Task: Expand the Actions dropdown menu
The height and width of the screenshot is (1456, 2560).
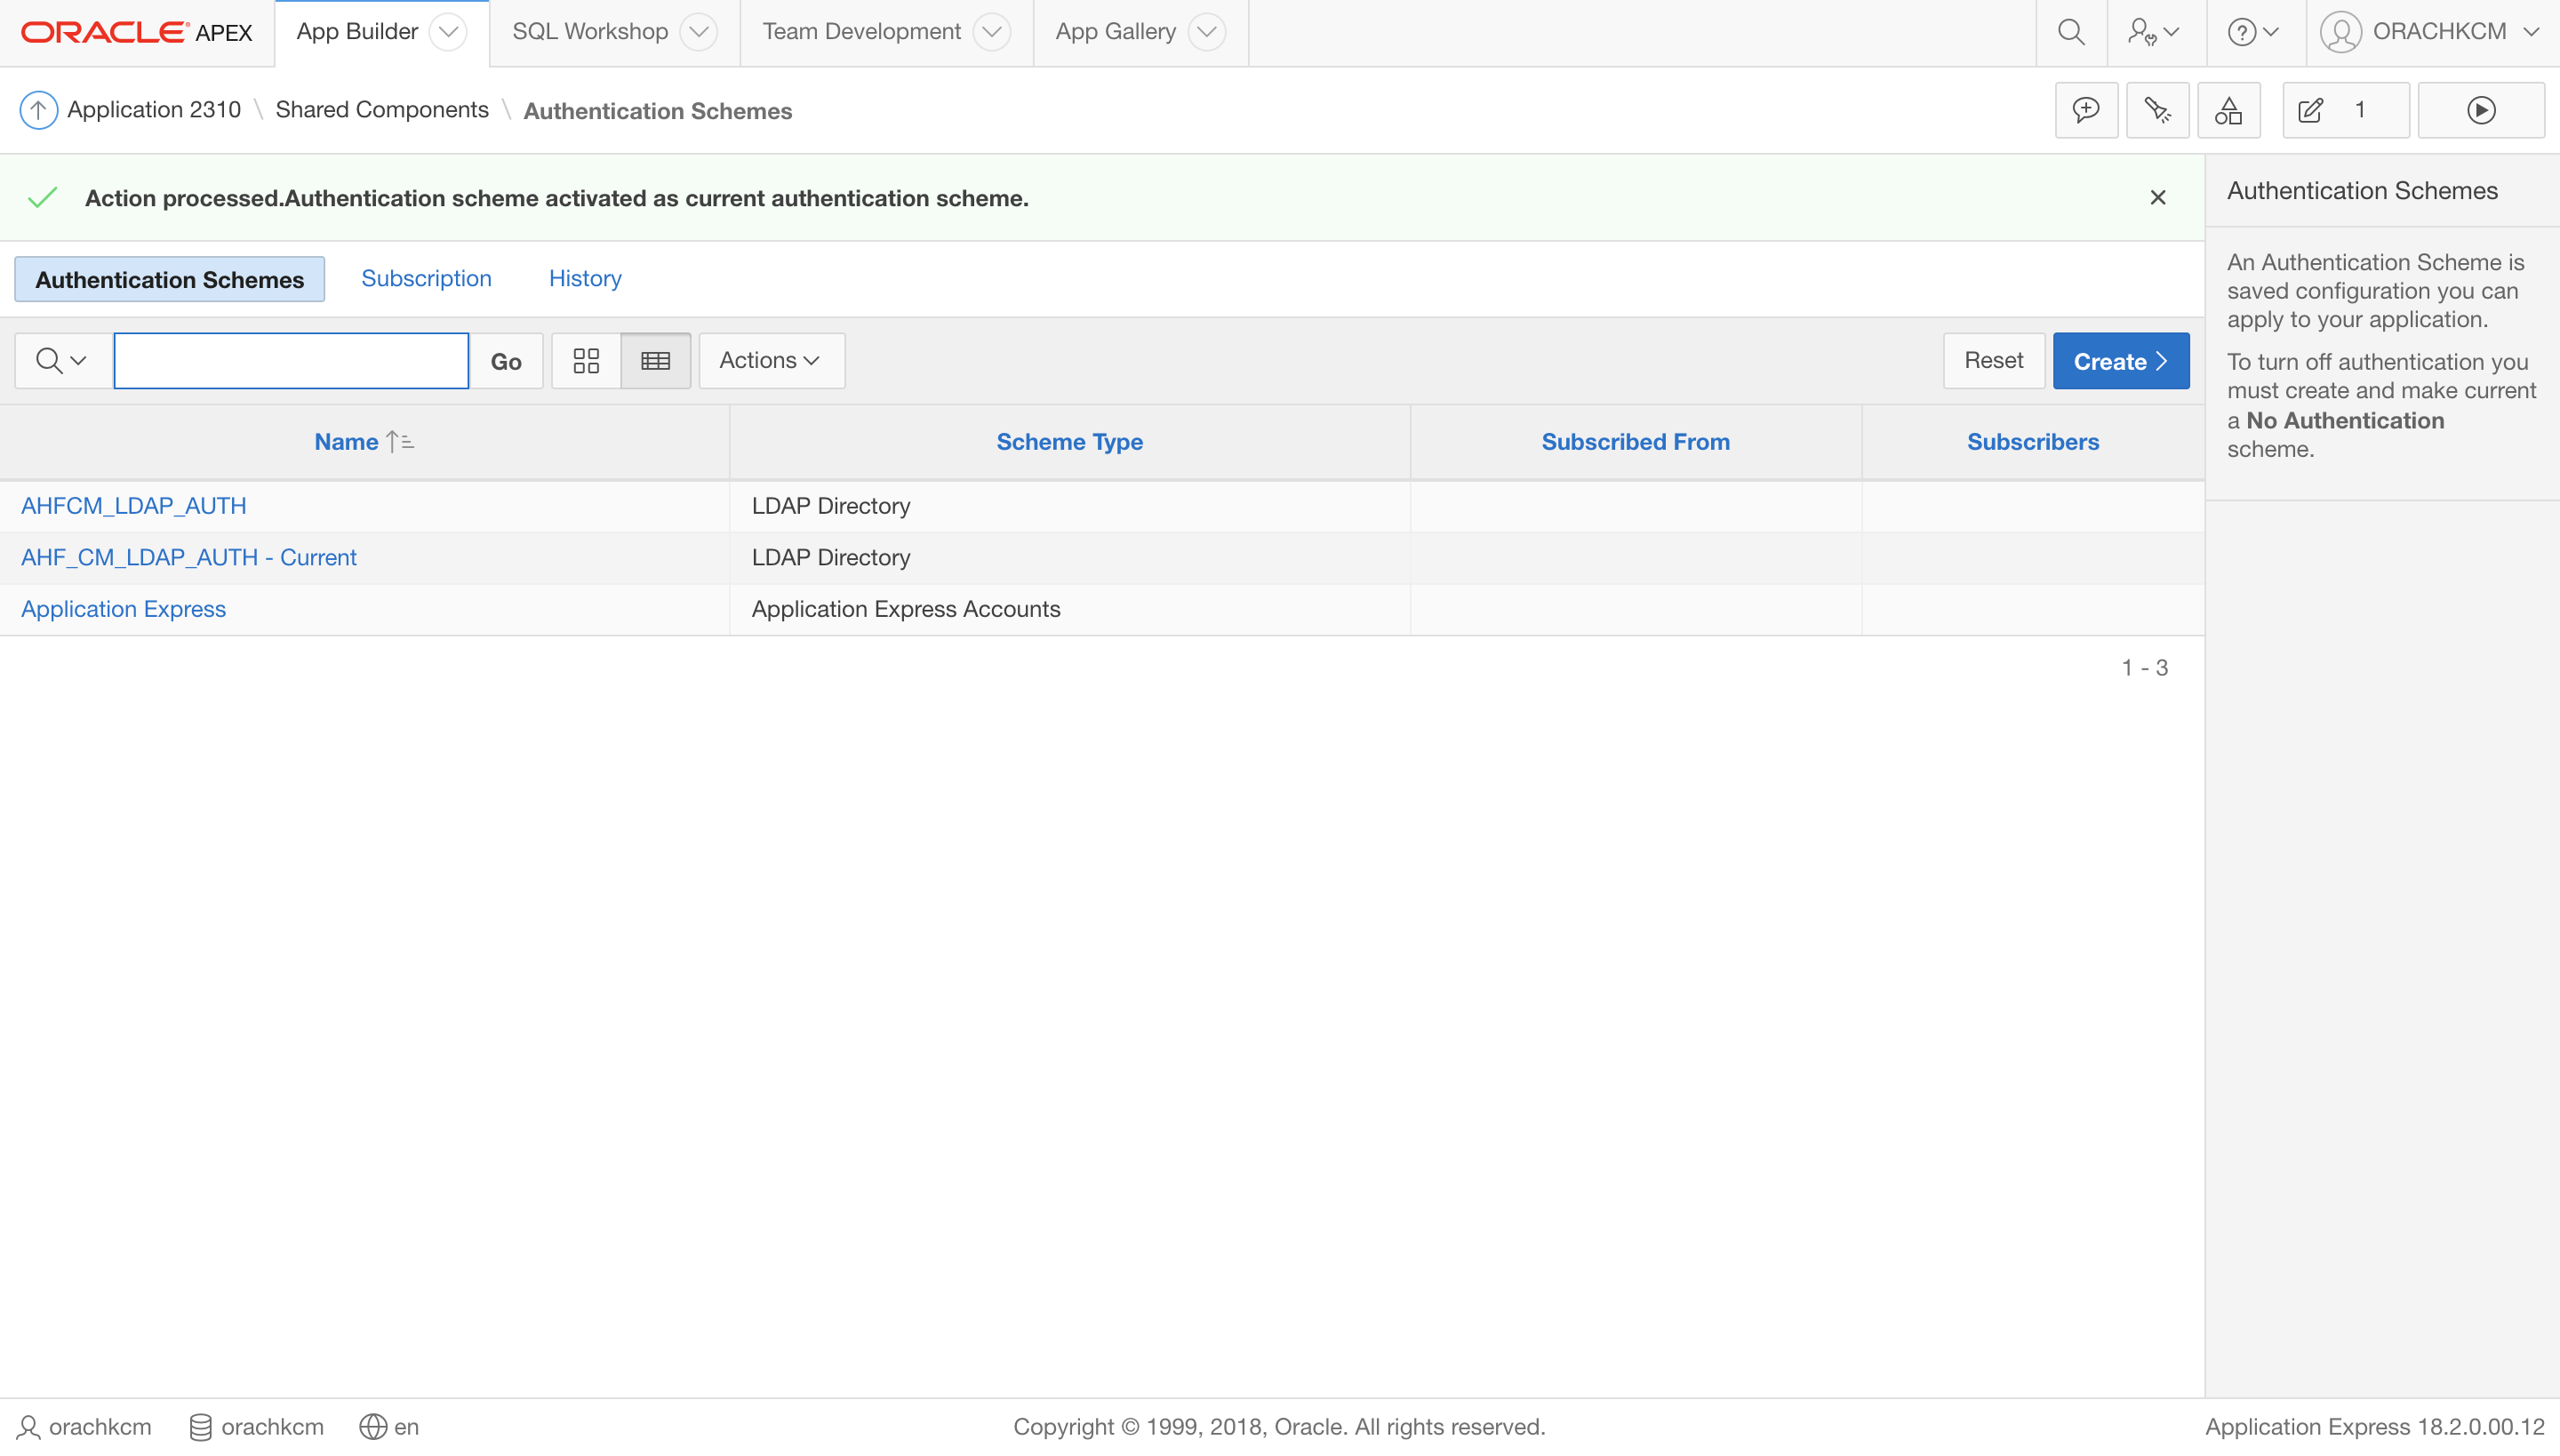Action: (770, 361)
